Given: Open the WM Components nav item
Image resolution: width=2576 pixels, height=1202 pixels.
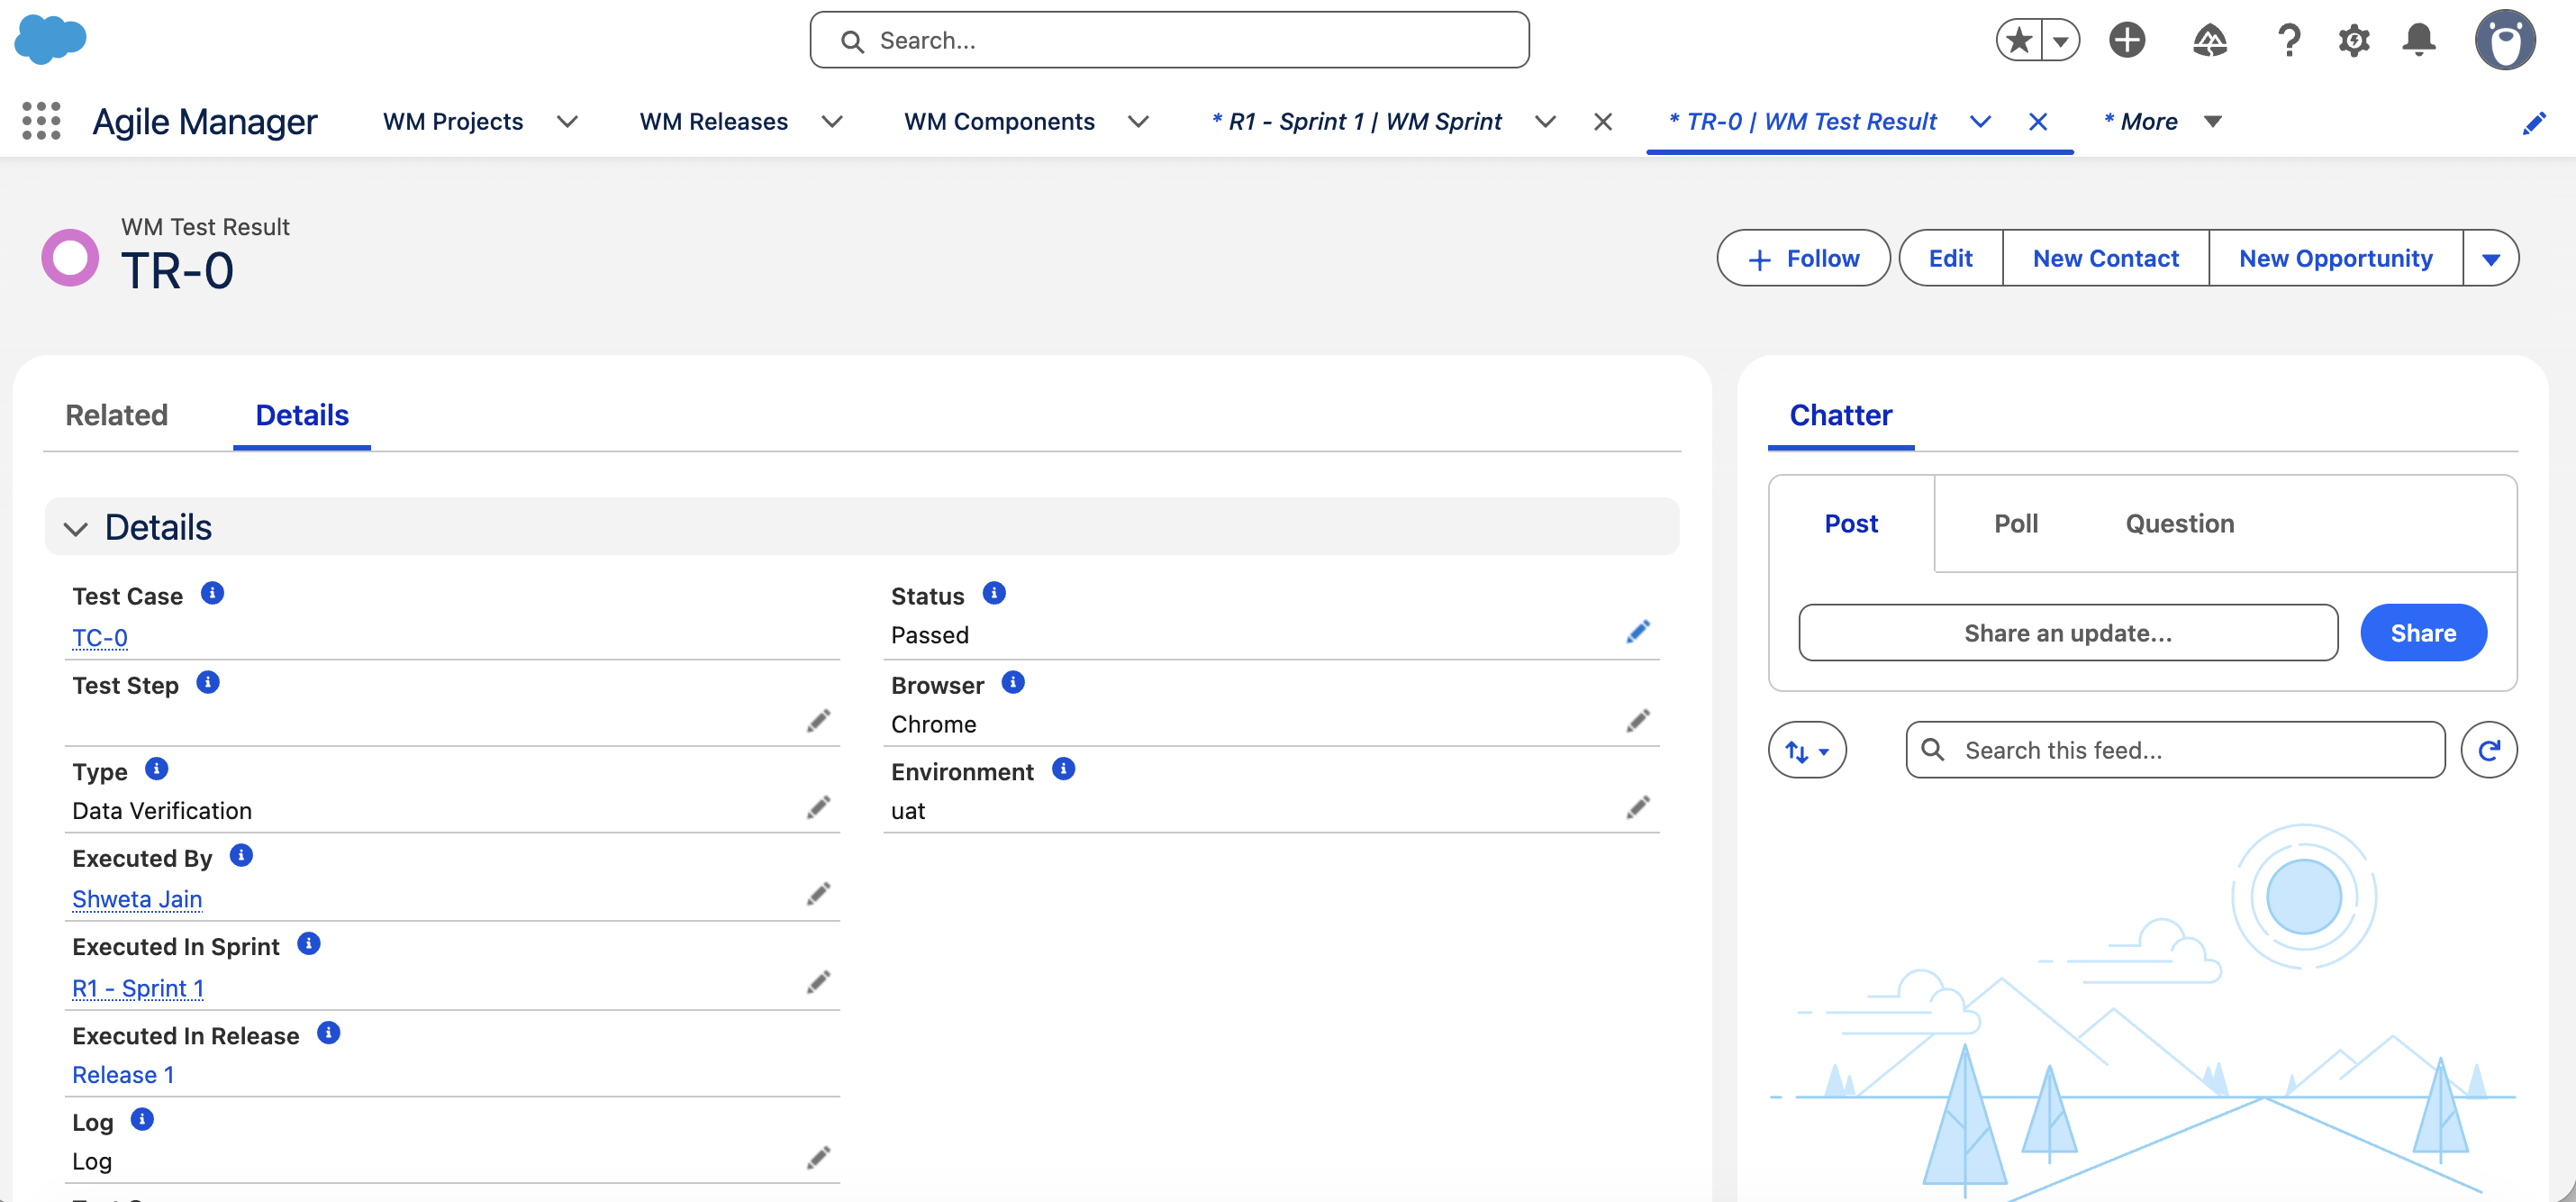Looking at the screenshot, I should 999,122.
